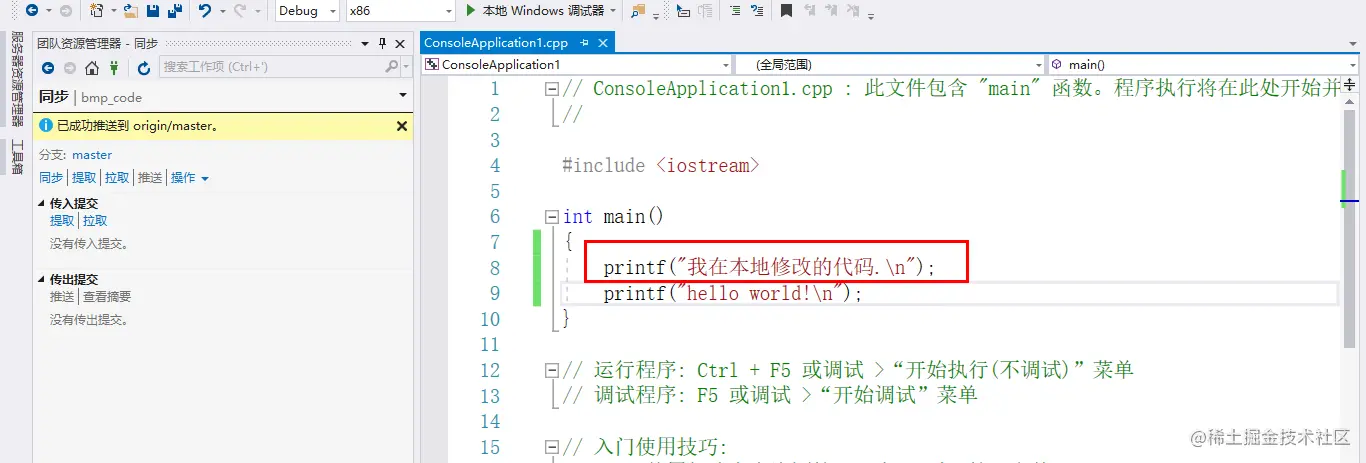Collapse the main function at line 6
Screen dimensions: 1366x463
coord(551,217)
